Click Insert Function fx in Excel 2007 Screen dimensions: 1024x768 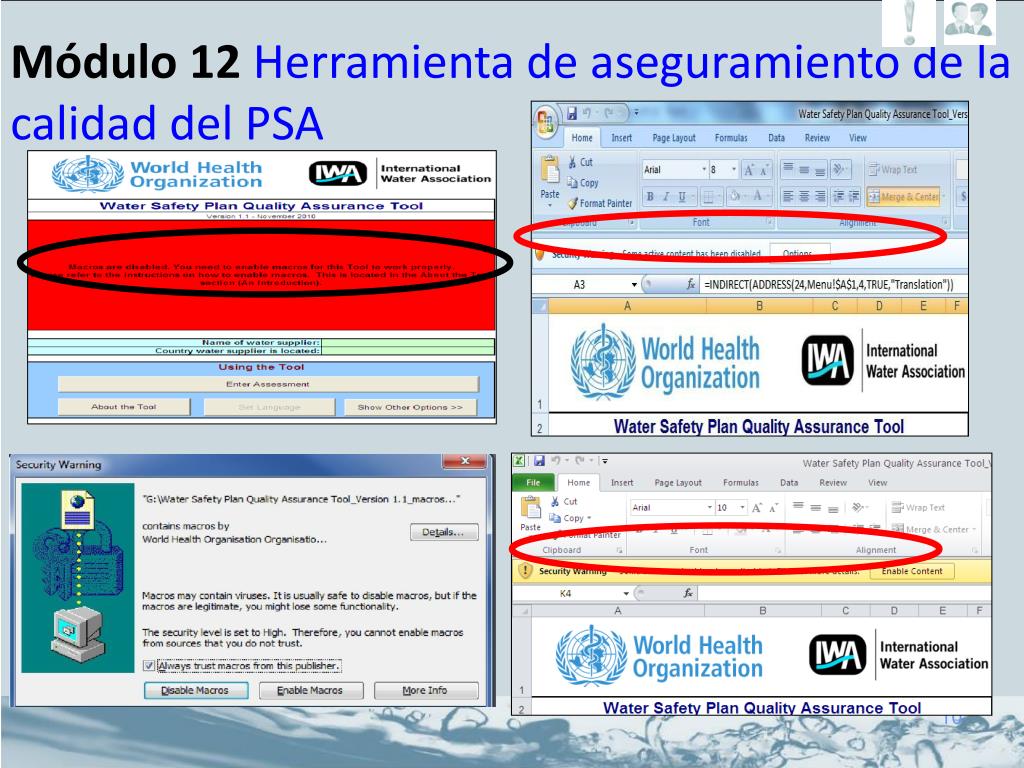(x=691, y=285)
